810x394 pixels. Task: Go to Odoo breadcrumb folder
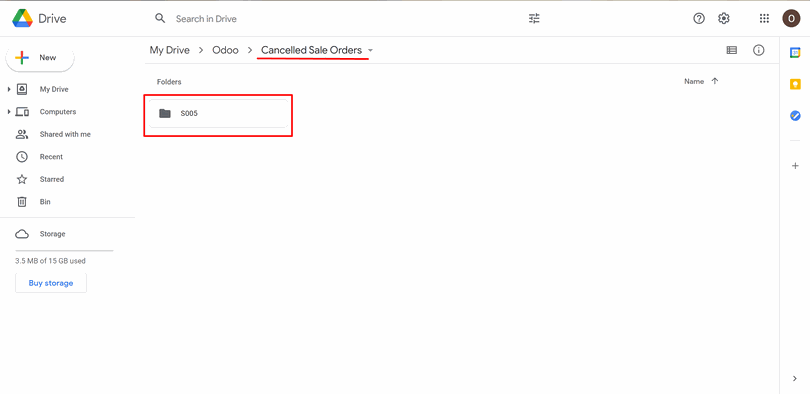tap(225, 50)
